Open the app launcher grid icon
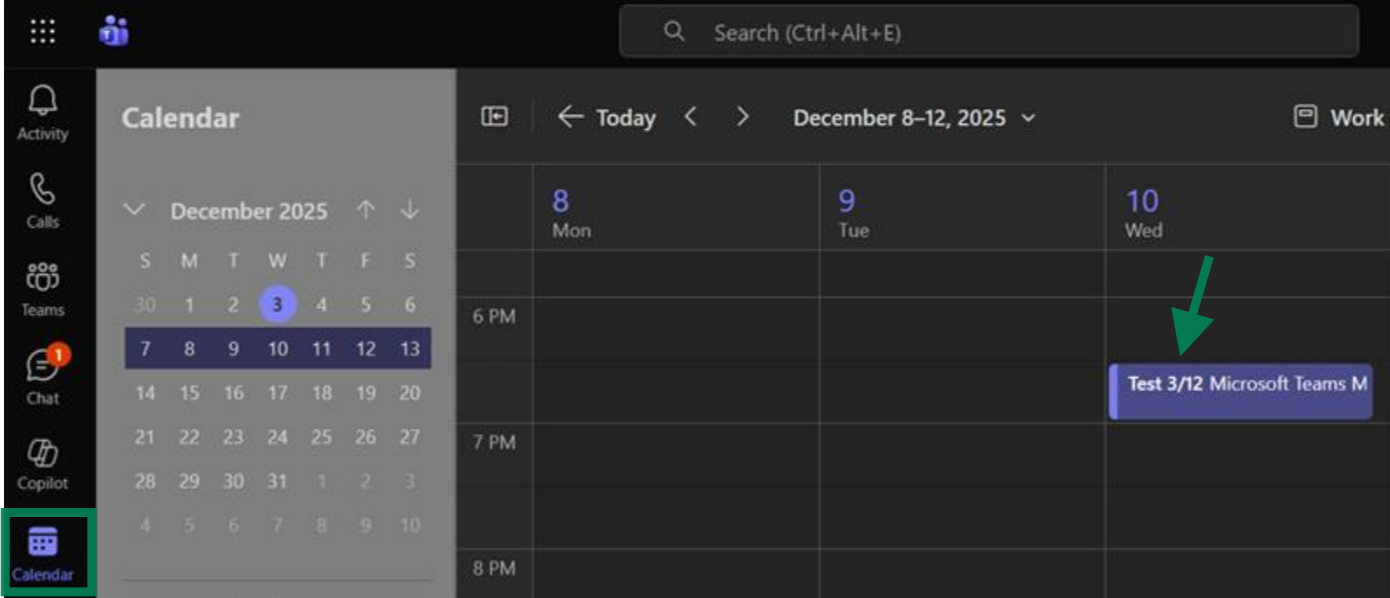Image resolution: width=1390 pixels, height=598 pixels. click(x=42, y=32)
